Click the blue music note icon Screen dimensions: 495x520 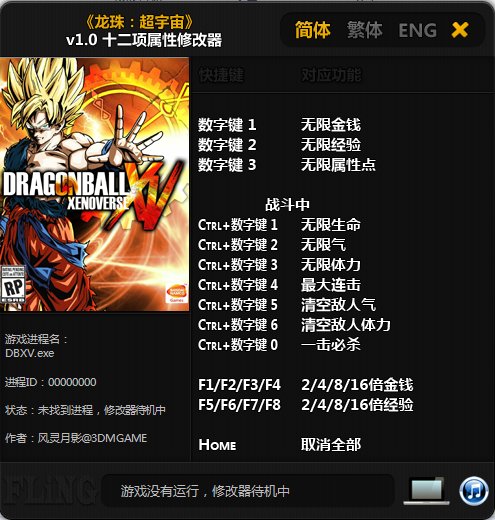click(474, 491)
